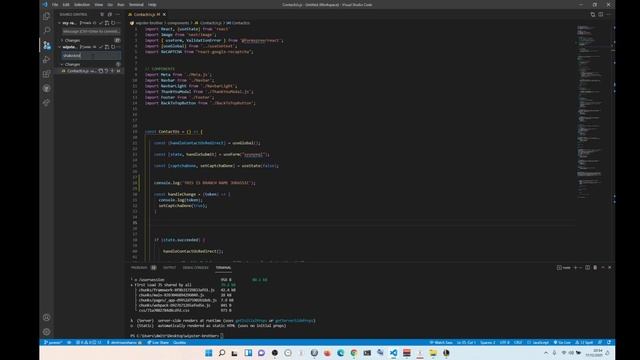This screenshot has height=360, width=640.
Task: Change indentation via Spaces: 2
Action: 487,342
